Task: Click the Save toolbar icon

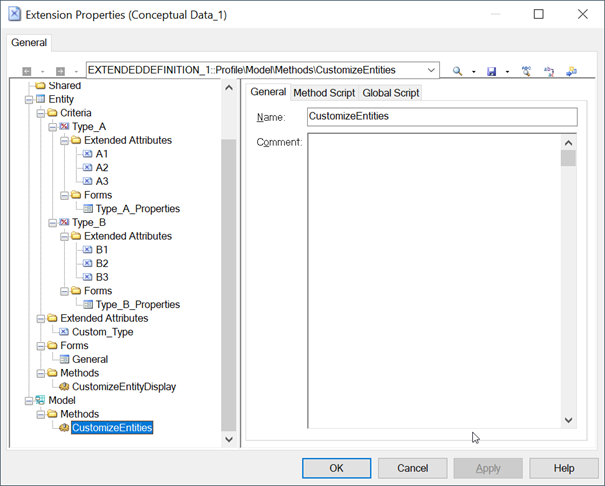Action: 491,71
